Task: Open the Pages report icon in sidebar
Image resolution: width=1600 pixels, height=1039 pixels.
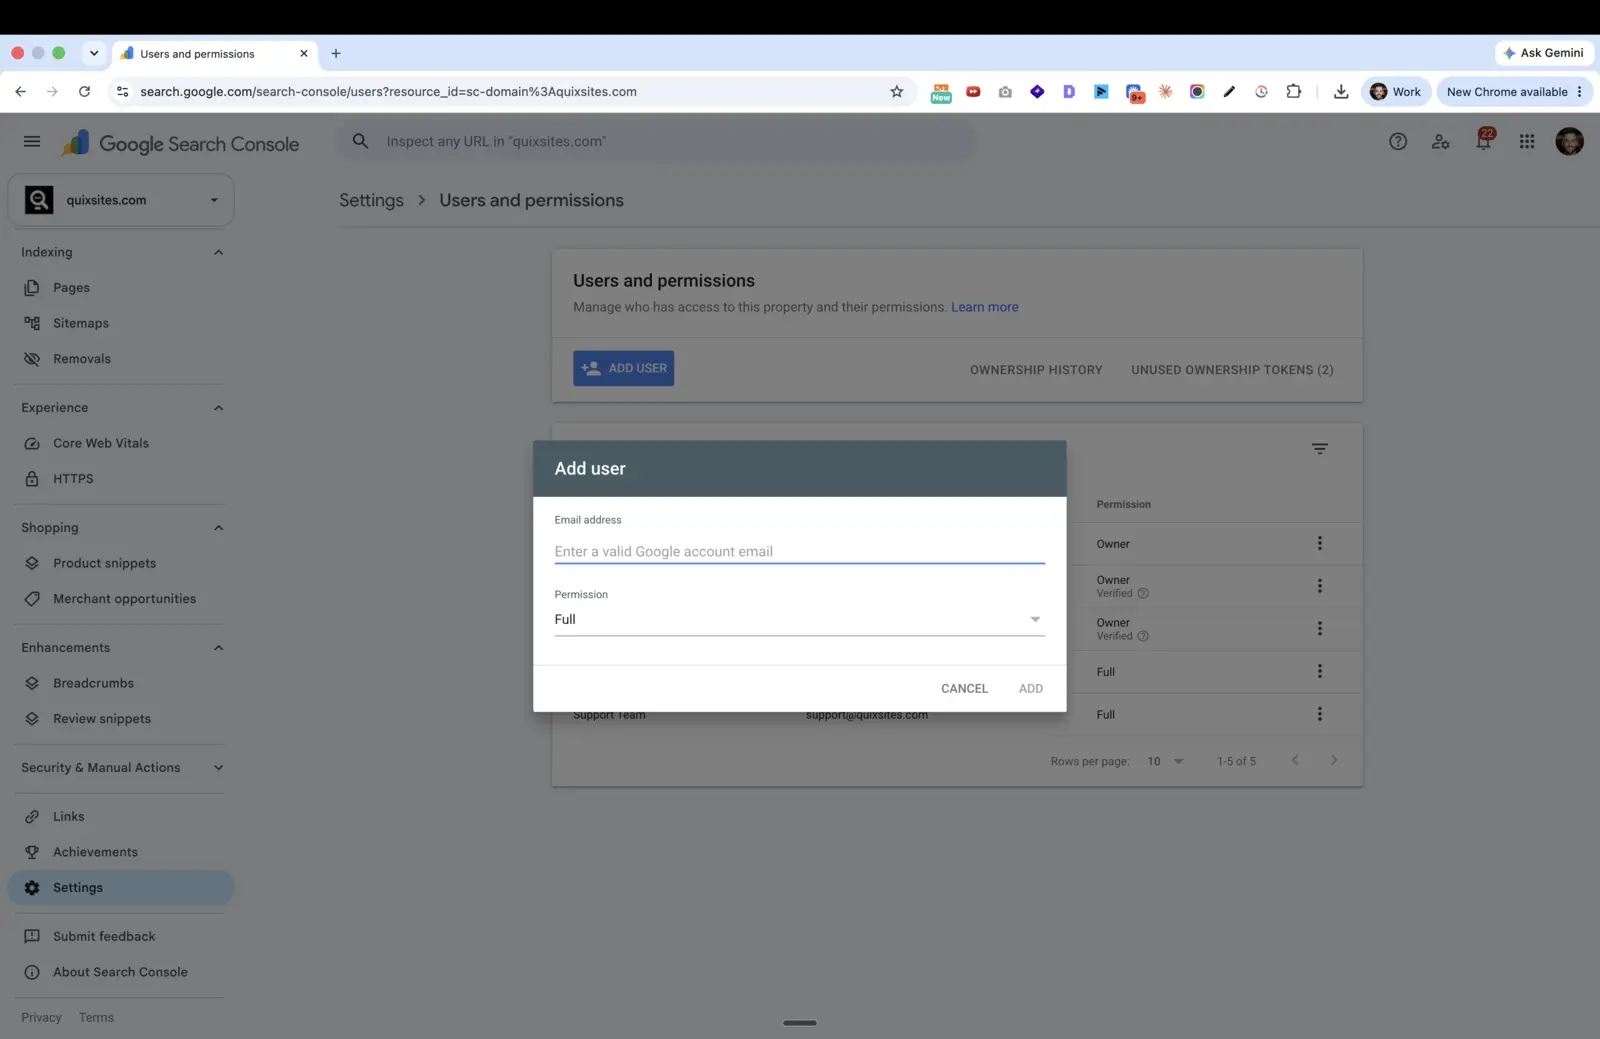Action: 32,288
